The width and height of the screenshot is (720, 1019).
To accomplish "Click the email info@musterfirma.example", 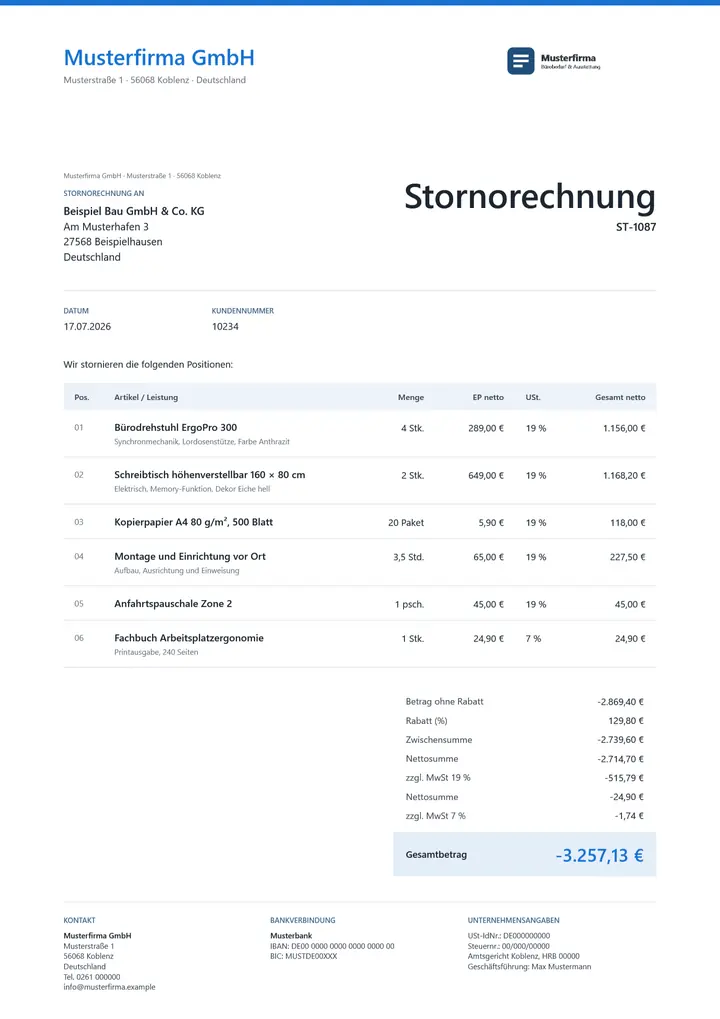I will [x=109, y=987].
